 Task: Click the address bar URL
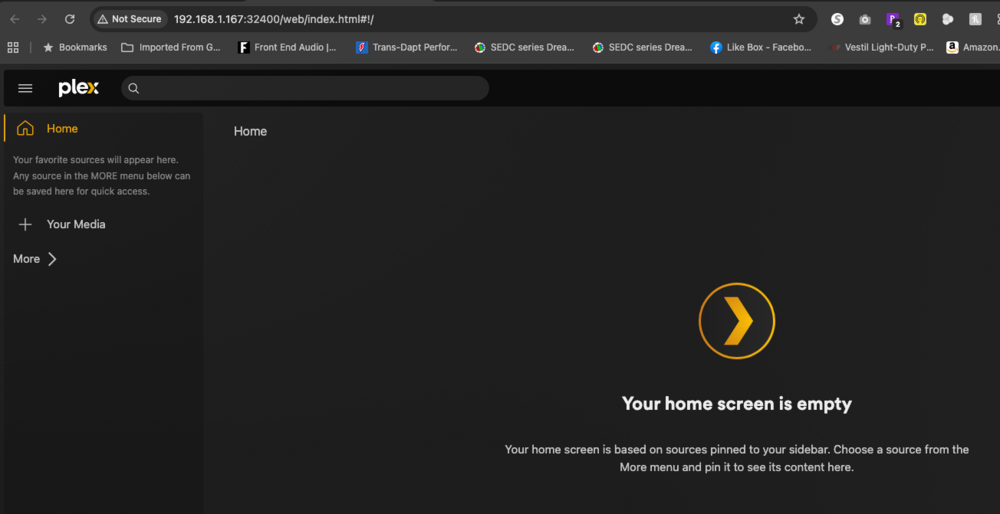point(274,19)
